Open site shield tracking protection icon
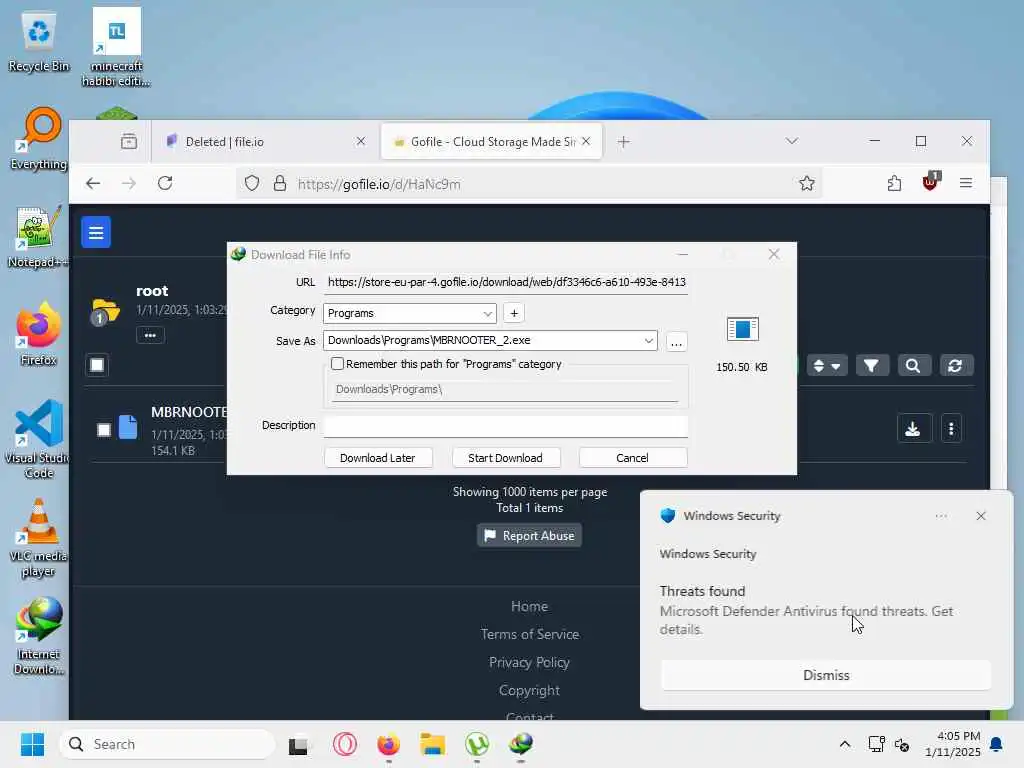The image size is (1024, 768). 252,184
